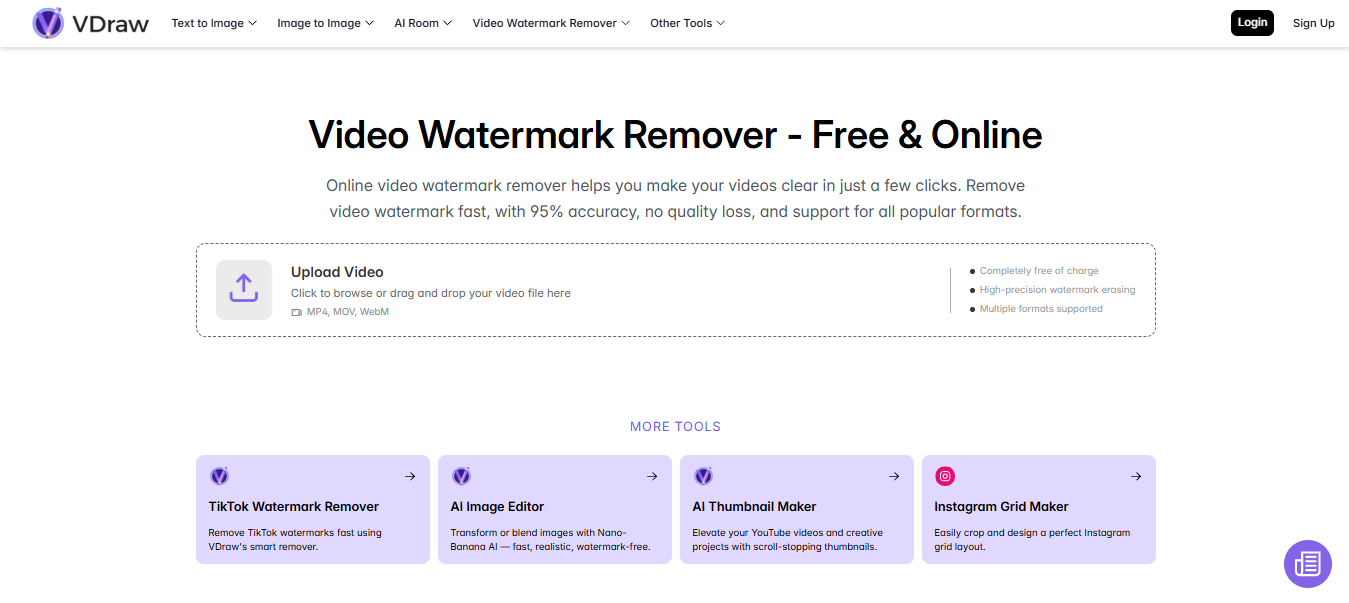Click the arrow on the AI Image Editor card
The image size is (1349, 603).
point(652,476)
